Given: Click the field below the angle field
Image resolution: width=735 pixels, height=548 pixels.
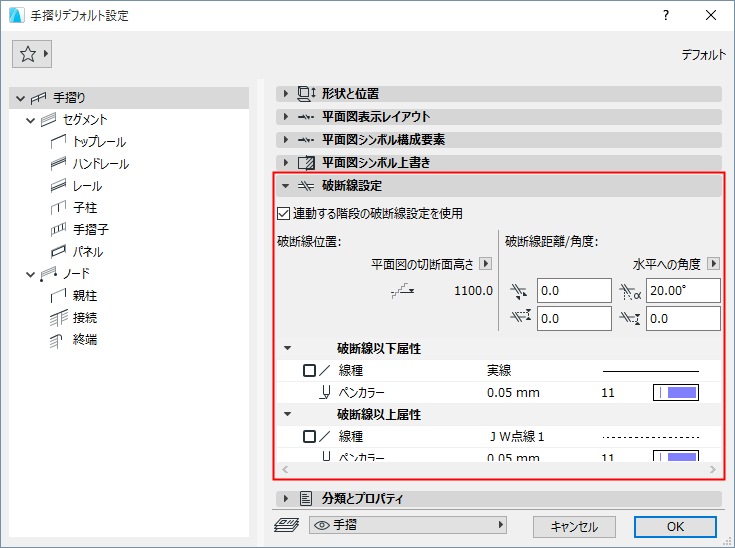Looking at the screenshot, I should tap(683, 319).
